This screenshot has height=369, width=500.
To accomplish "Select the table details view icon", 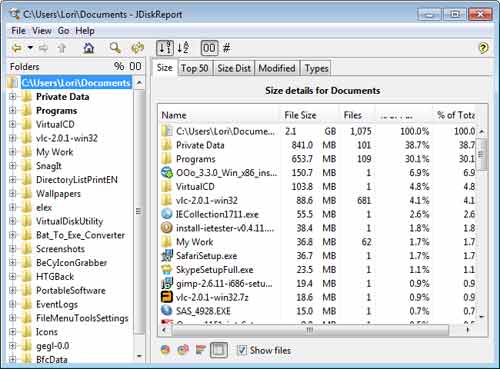I will pyautogui.click(x=219, y=350).
